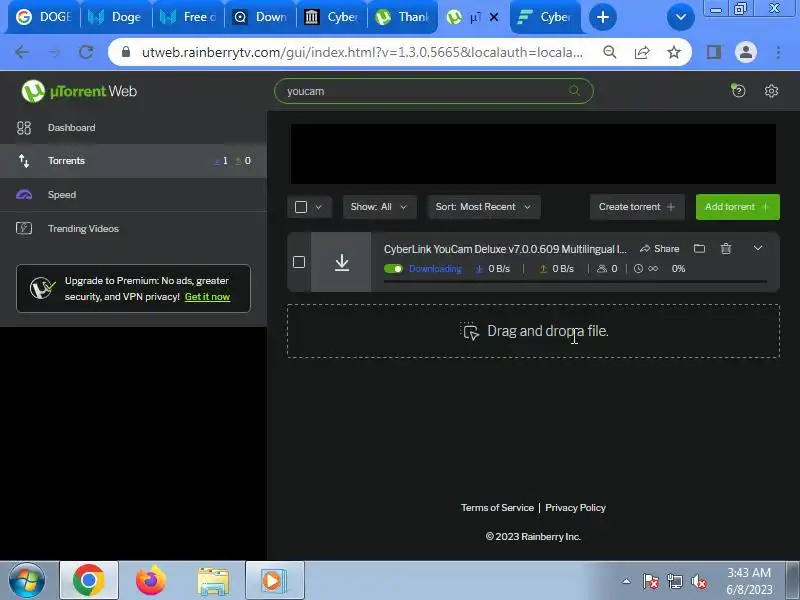Viewport: 800px width, 600px height.
Task: Open Speed in the sidebar
Action: 133,195
